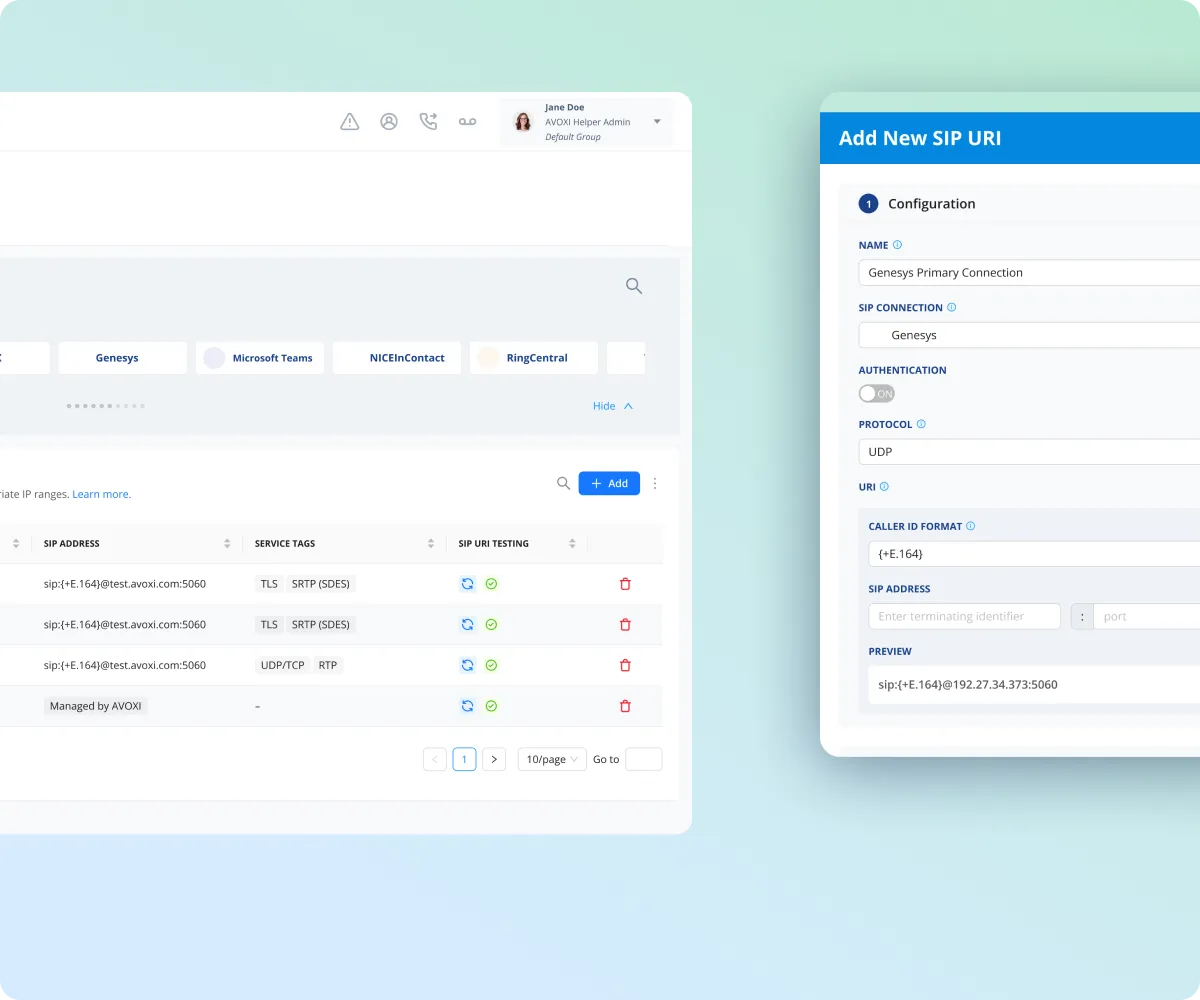Click the call forwarding phone icon
Image resolution: width=1200 pixels, height=1000 pixels.
[428, 122]
